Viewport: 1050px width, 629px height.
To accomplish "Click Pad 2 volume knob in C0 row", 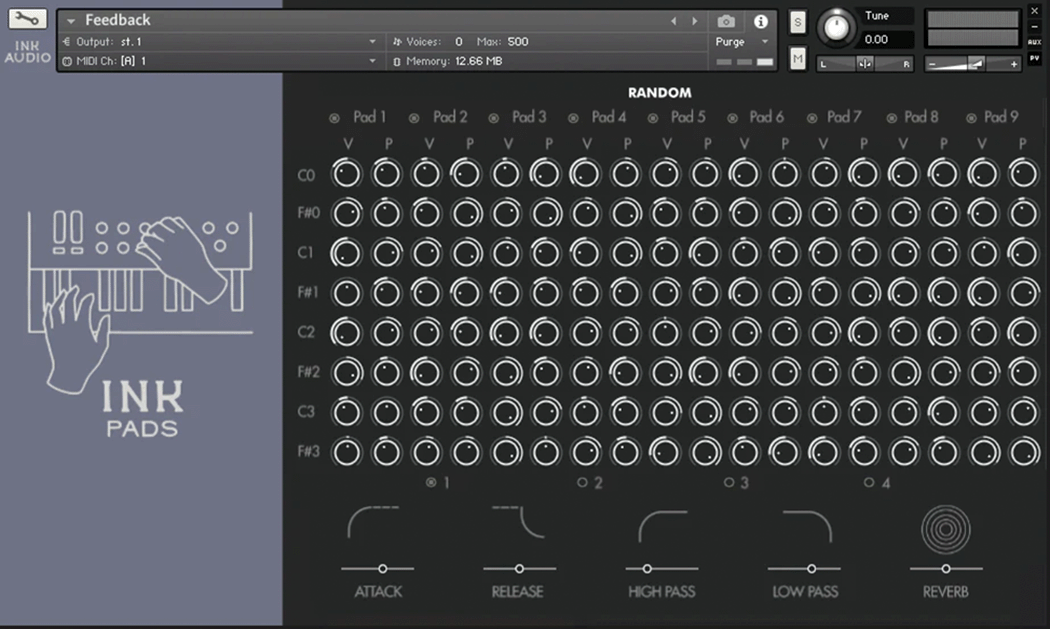I will tap(426, 174).
